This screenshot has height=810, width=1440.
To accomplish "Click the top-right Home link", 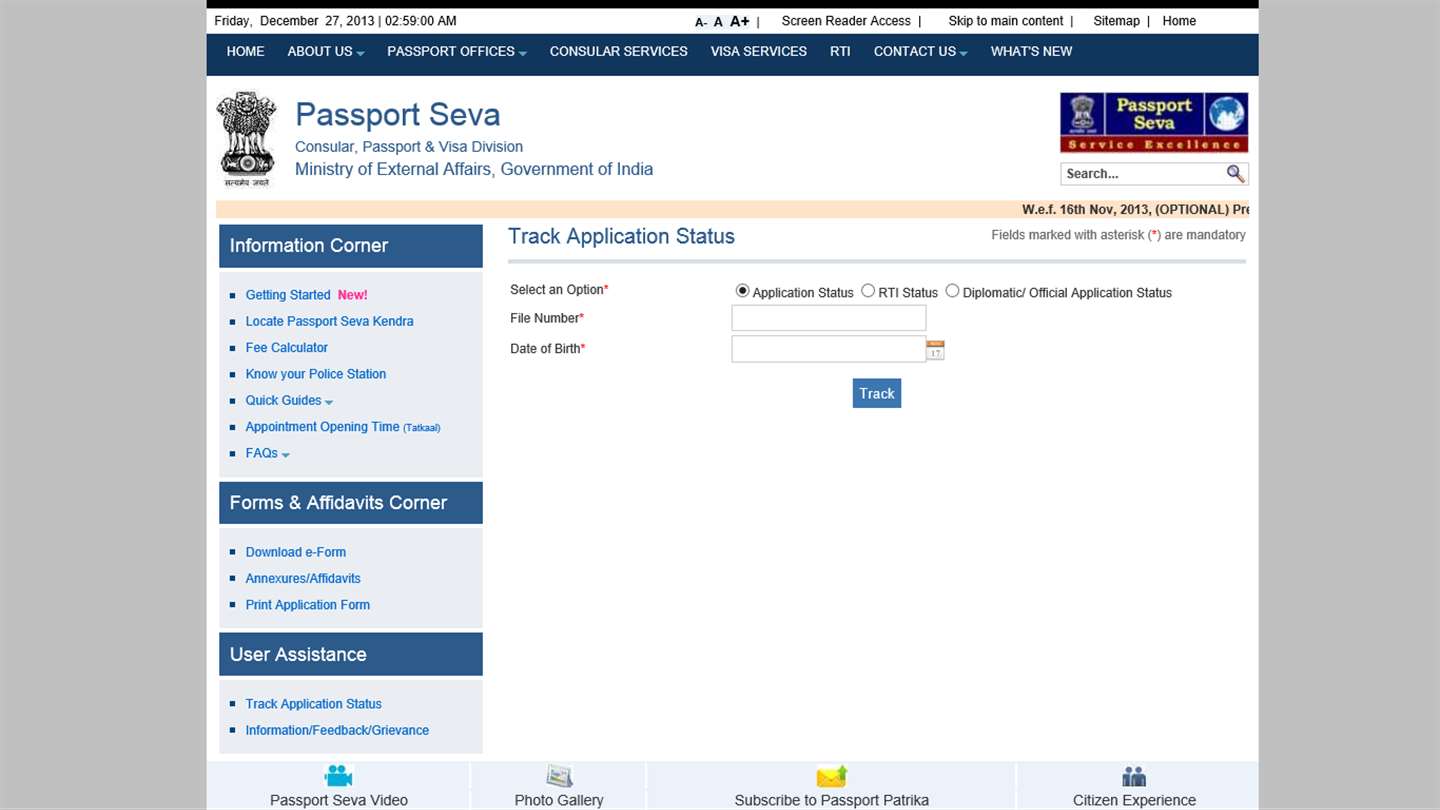I will (x=1179, y=21).
